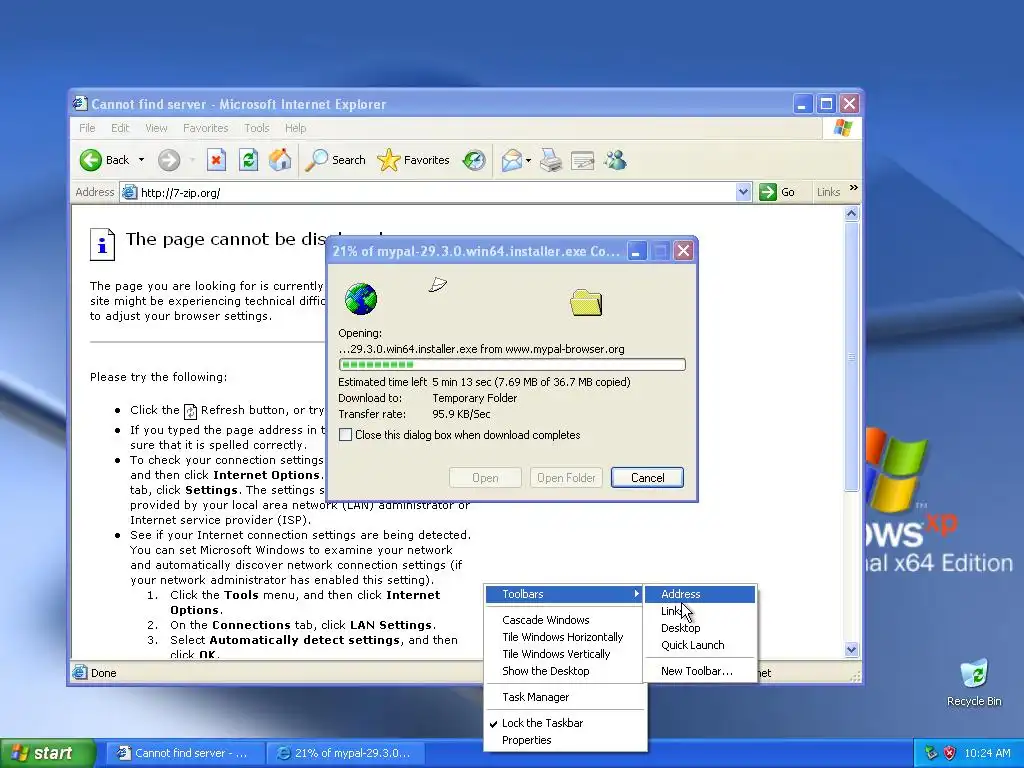Open the Tools menu
The width and height of the screenshot is (1024, 768).
(257, 128)
